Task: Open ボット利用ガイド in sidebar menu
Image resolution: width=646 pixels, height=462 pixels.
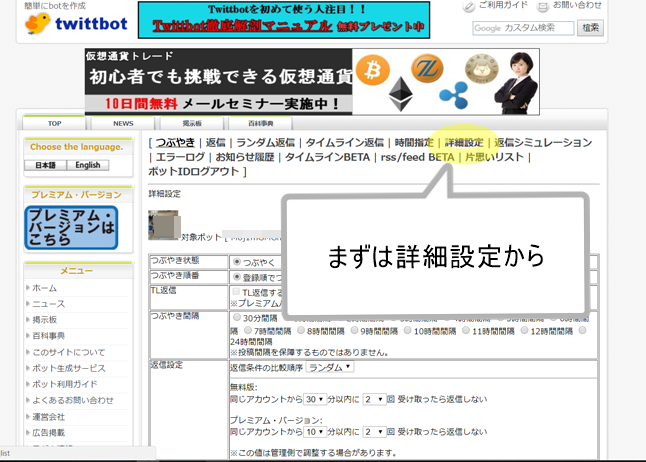Action: [65, 384]
